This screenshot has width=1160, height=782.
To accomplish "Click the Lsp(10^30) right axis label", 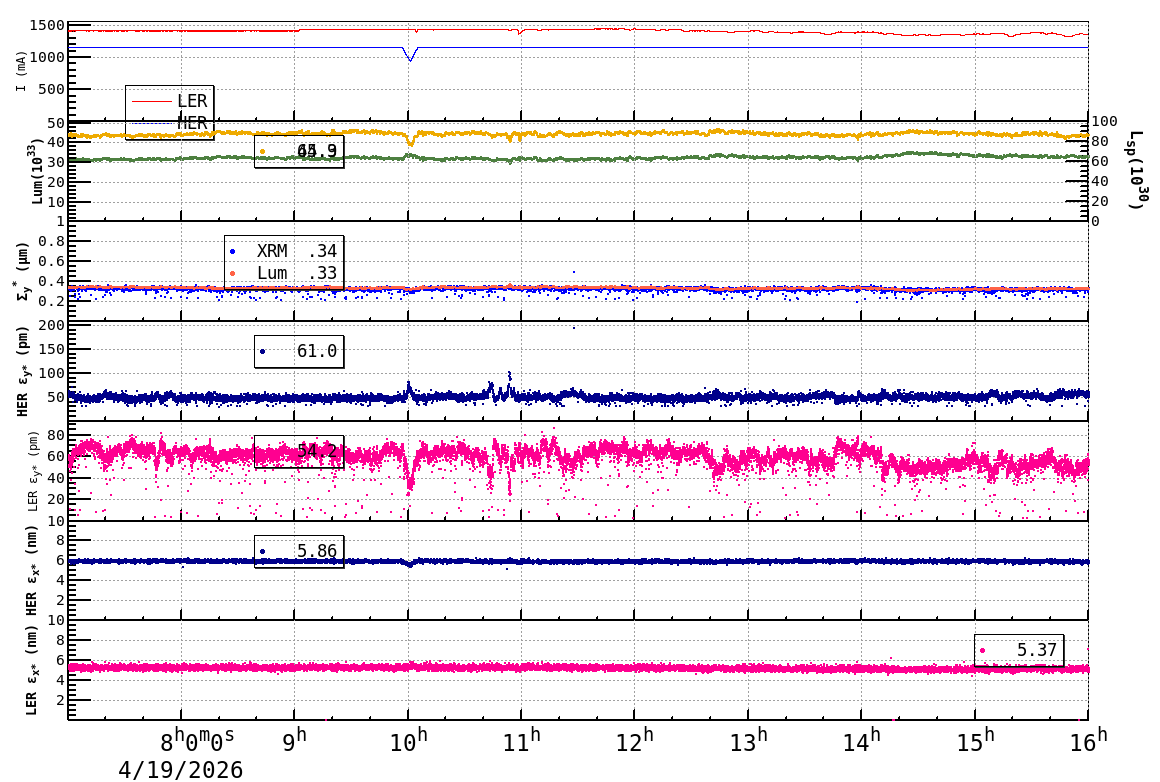I will coord(1138,170).
